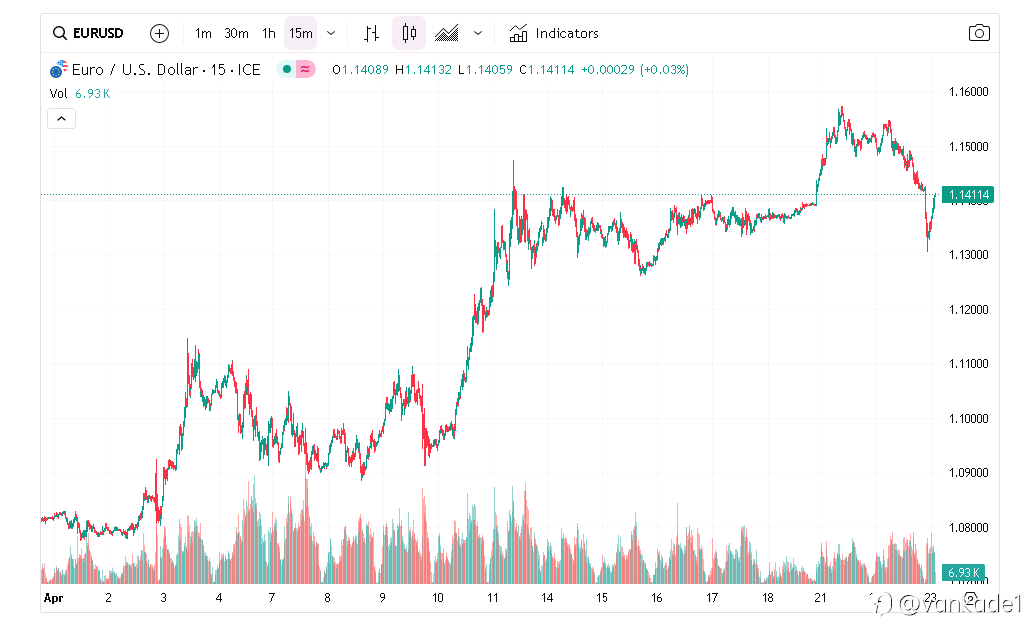The height and width of the screenshot is (642, 1032).
Task: Click the 1.09000 price axis label
Action: click(968, 473)
